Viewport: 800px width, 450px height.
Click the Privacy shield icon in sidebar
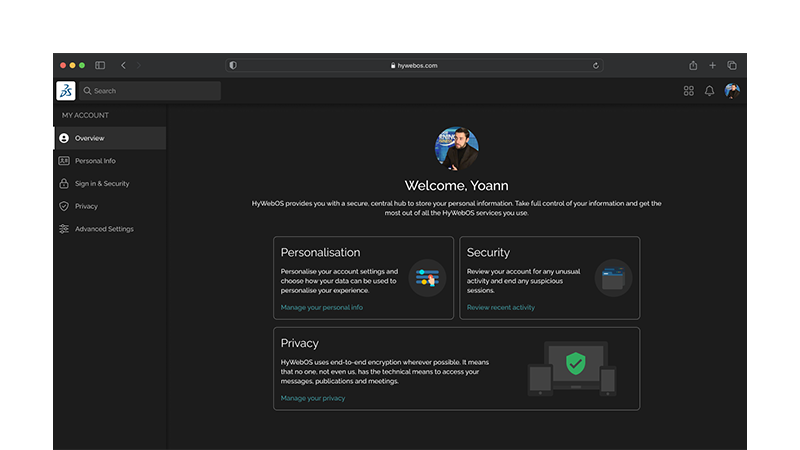[64, 206]
